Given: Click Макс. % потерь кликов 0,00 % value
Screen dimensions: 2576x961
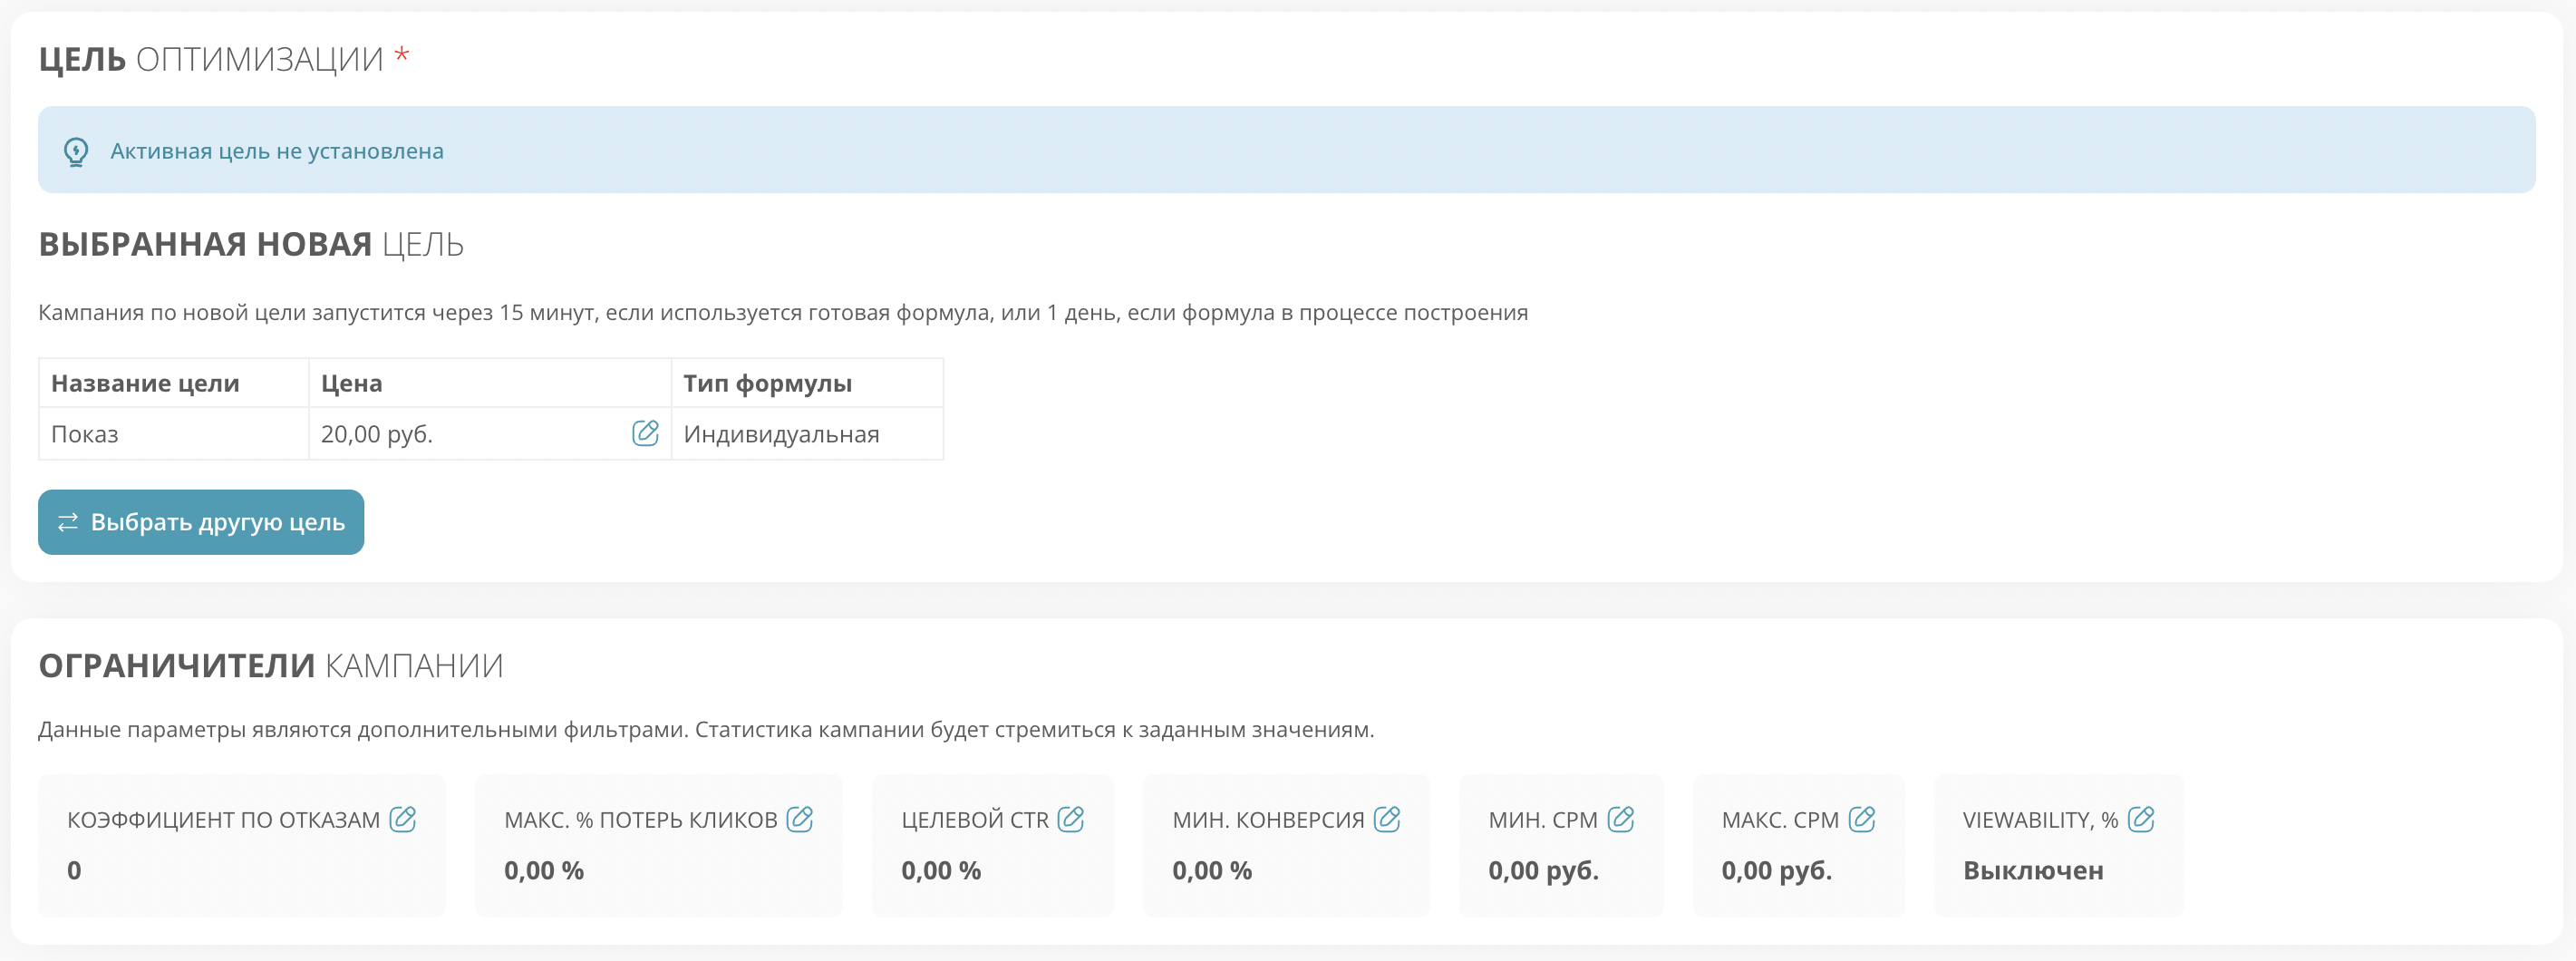Looking at the screenshot, I should tap(544, 870).
